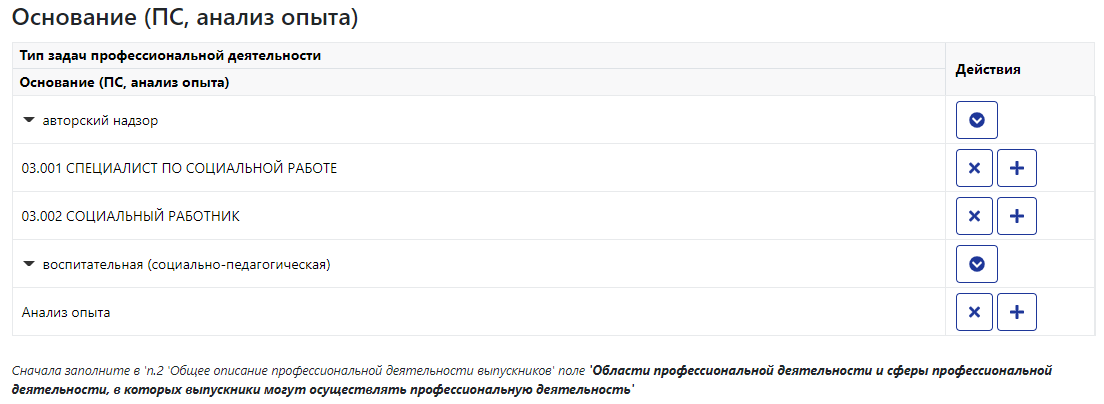Delete the 03.002 СОЦИАЛЬНЫЙ РАБОТНИК row
The image size is (1104, 404).
[x=974, y=216]
